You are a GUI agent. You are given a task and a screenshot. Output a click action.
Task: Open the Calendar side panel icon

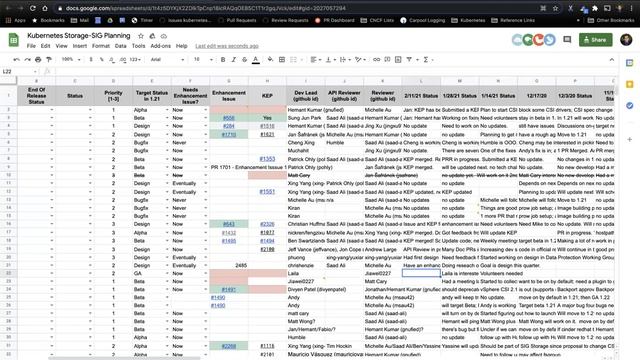click(629, 63)
